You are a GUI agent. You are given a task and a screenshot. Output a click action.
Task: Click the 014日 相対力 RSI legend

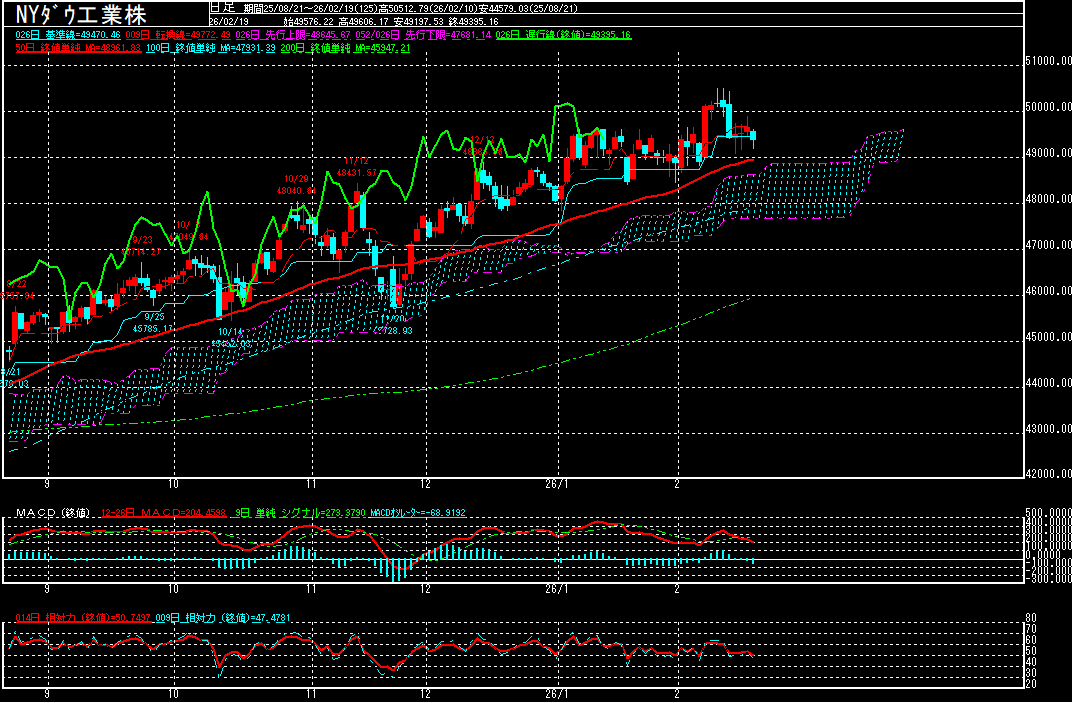coord(87,618)
